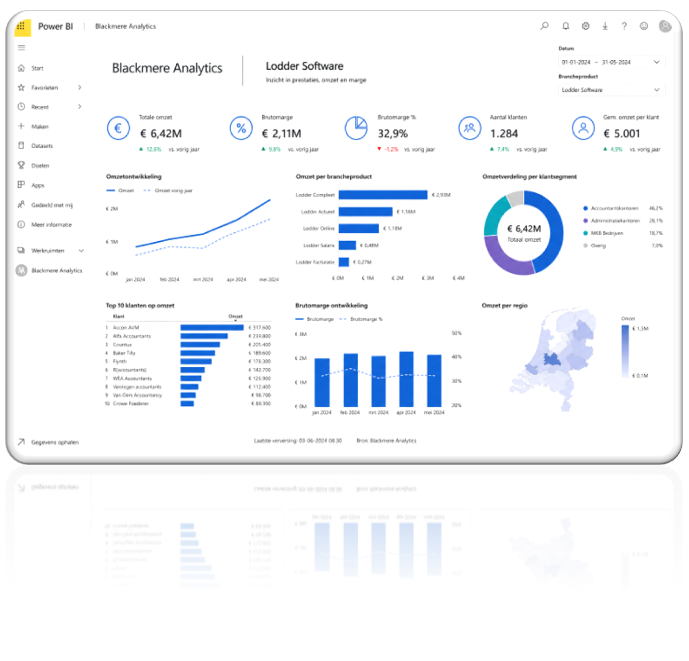Click the Lodder Compleet bar
Viewport: 689px width, 661px height.
[x=383, y=195]
